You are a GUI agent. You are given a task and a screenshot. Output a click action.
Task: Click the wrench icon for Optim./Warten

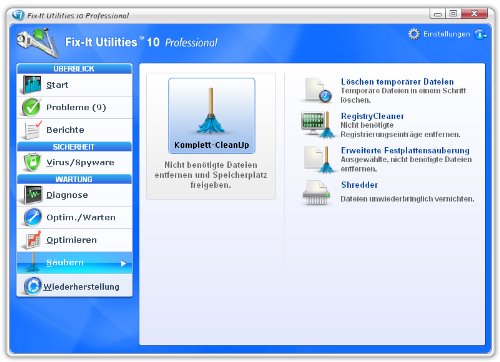point(32,217)
